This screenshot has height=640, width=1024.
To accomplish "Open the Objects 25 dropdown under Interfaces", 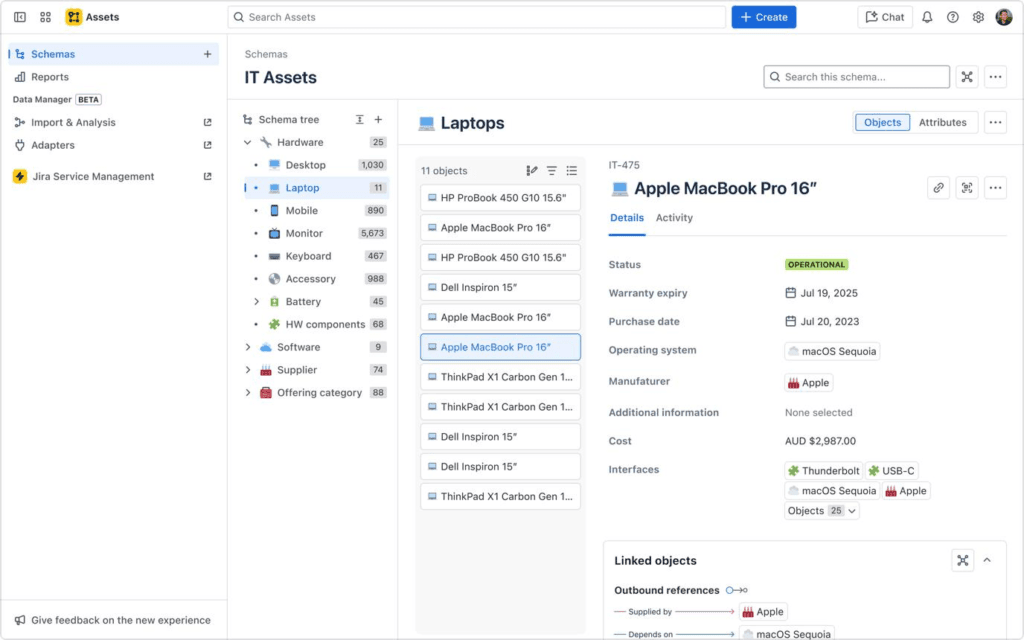I will tap(822, 511).
